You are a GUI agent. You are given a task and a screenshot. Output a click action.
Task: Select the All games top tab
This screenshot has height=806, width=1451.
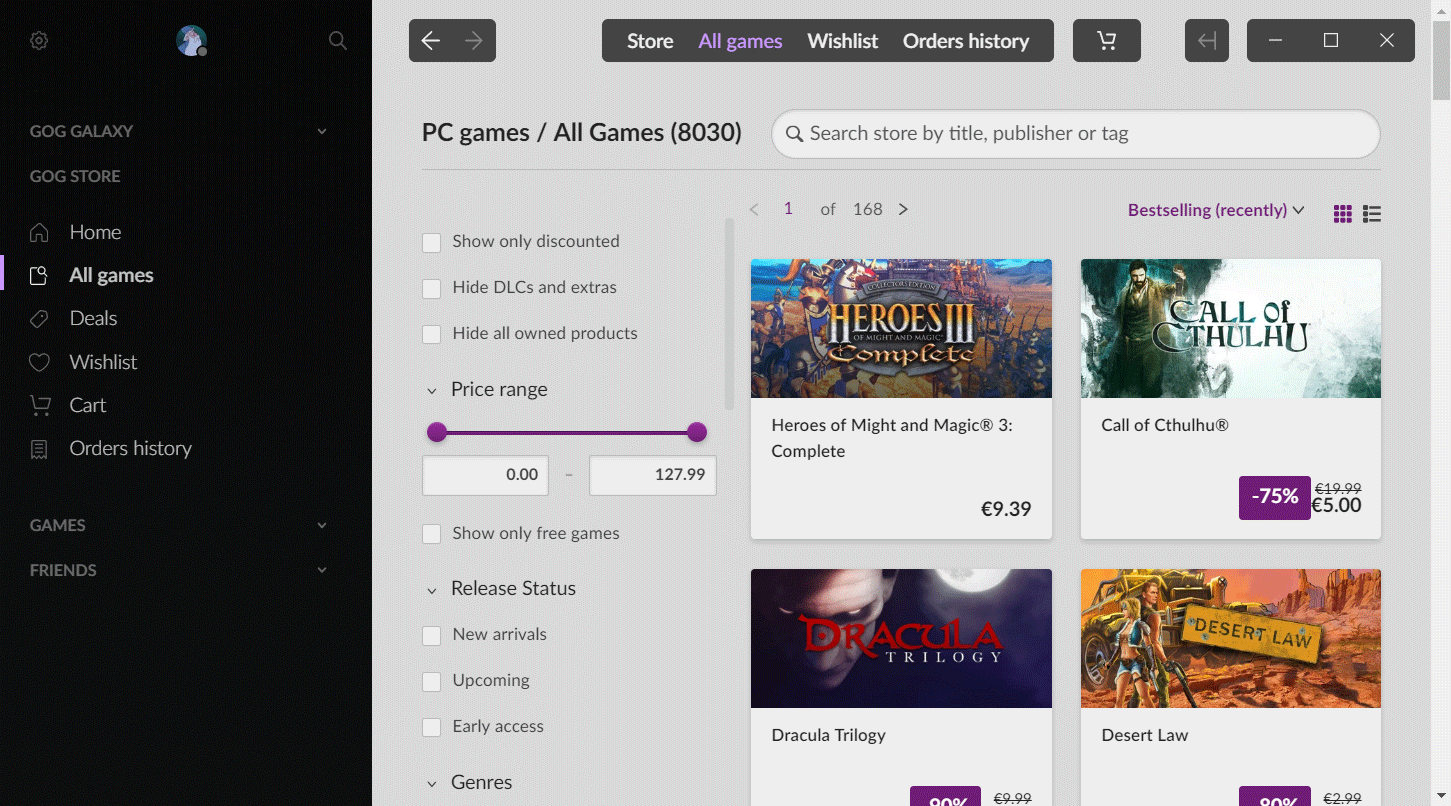point(740,41)
